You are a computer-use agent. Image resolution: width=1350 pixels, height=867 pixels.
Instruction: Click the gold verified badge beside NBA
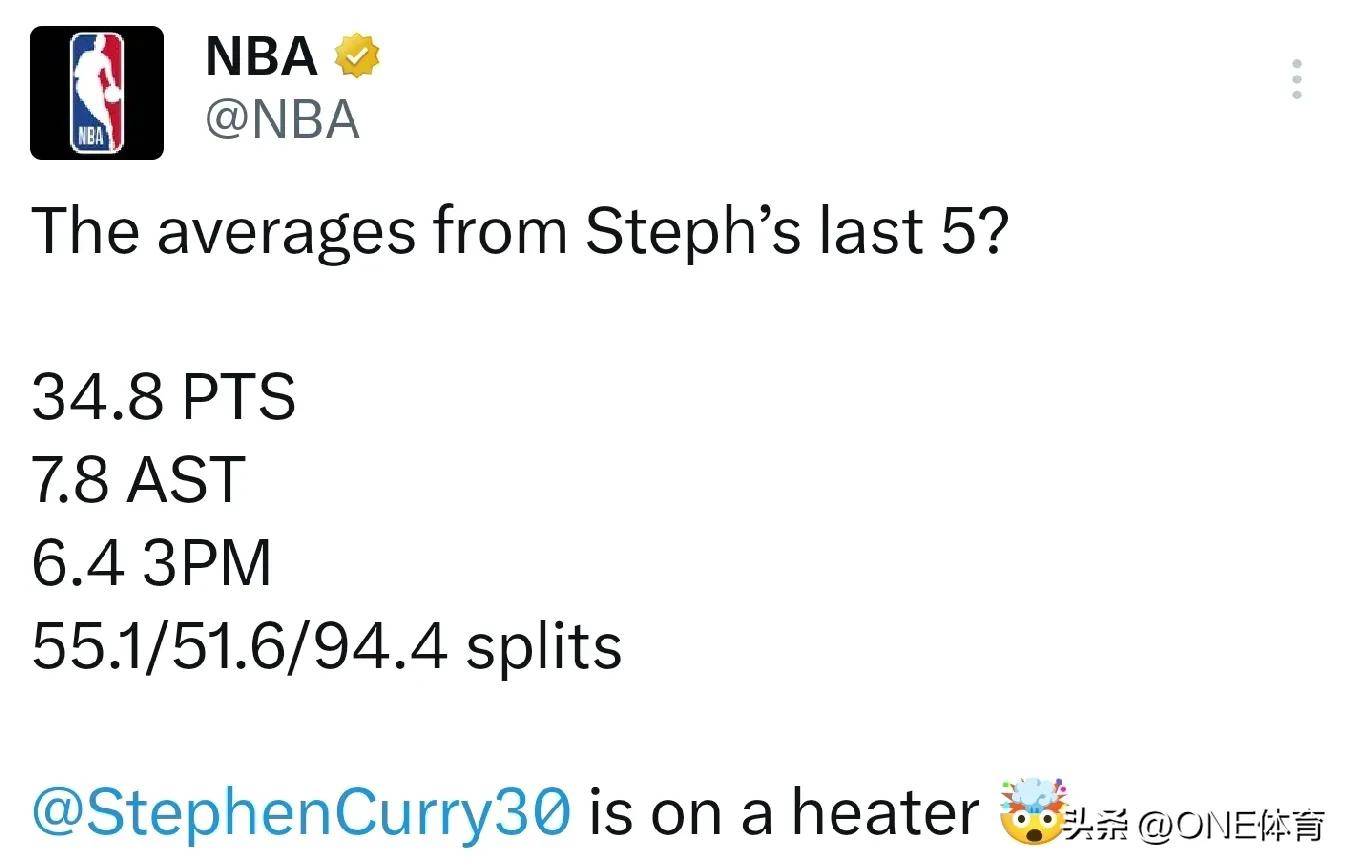click(x=356, y=56)
